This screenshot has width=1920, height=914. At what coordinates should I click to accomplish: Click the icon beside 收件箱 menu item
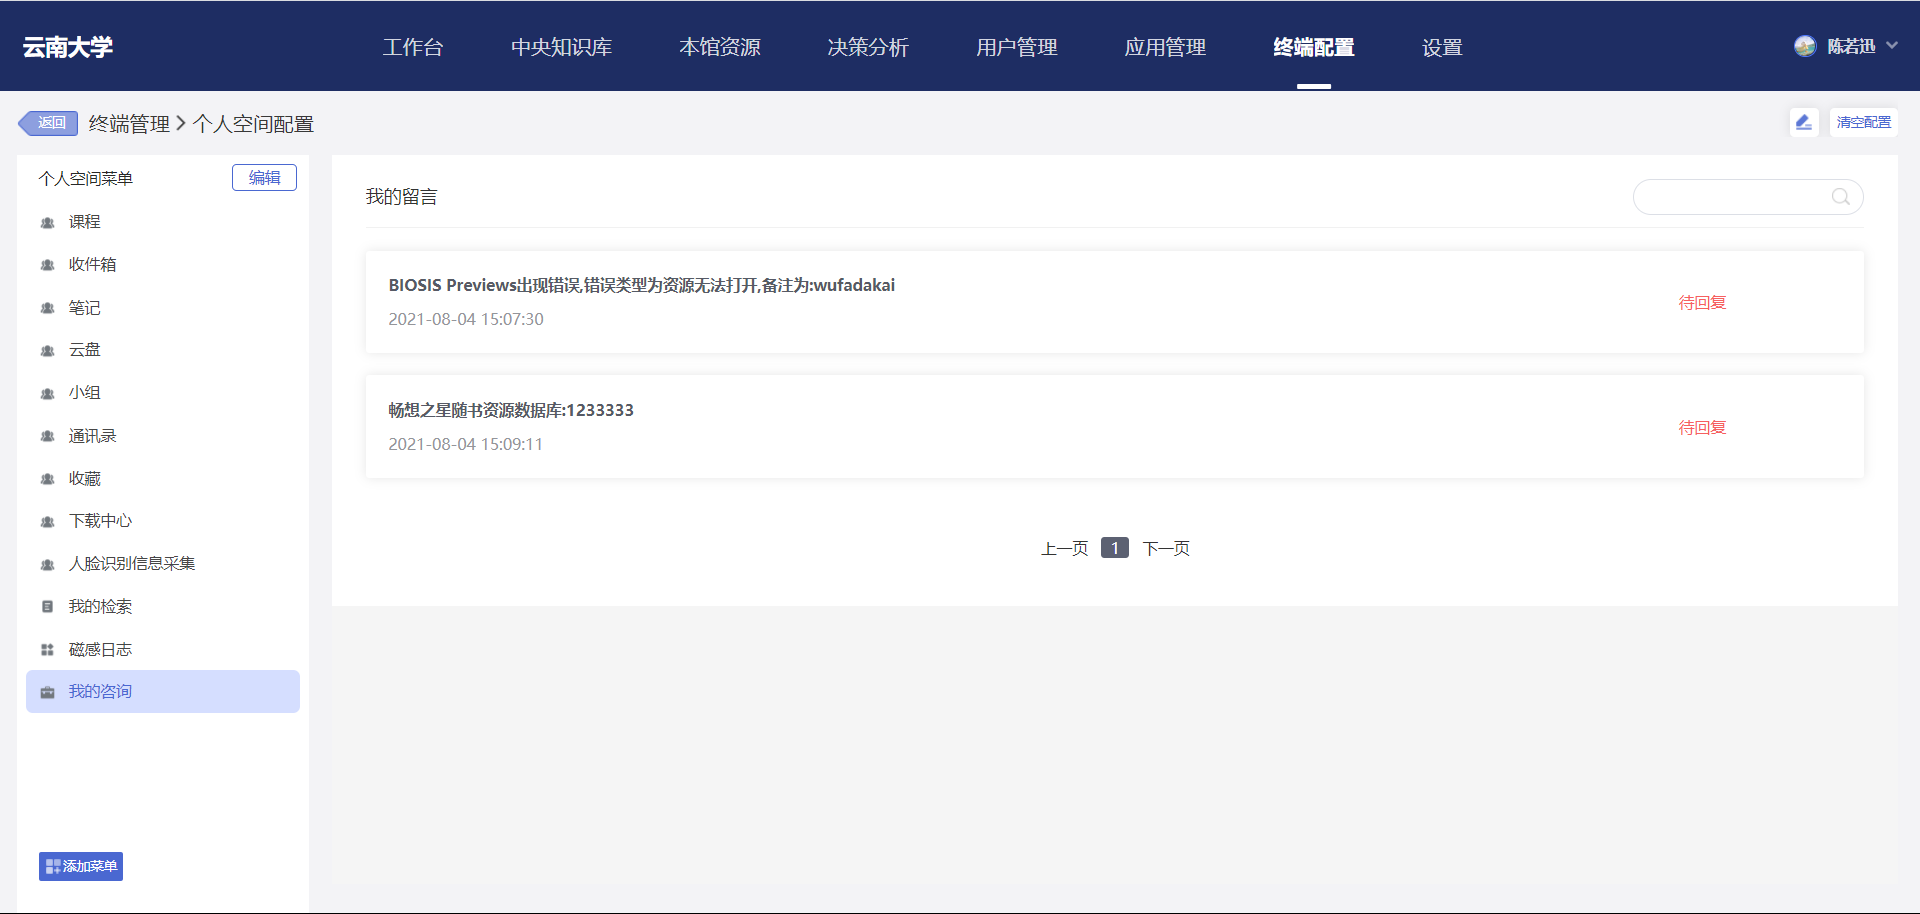(x=47, y=265)
